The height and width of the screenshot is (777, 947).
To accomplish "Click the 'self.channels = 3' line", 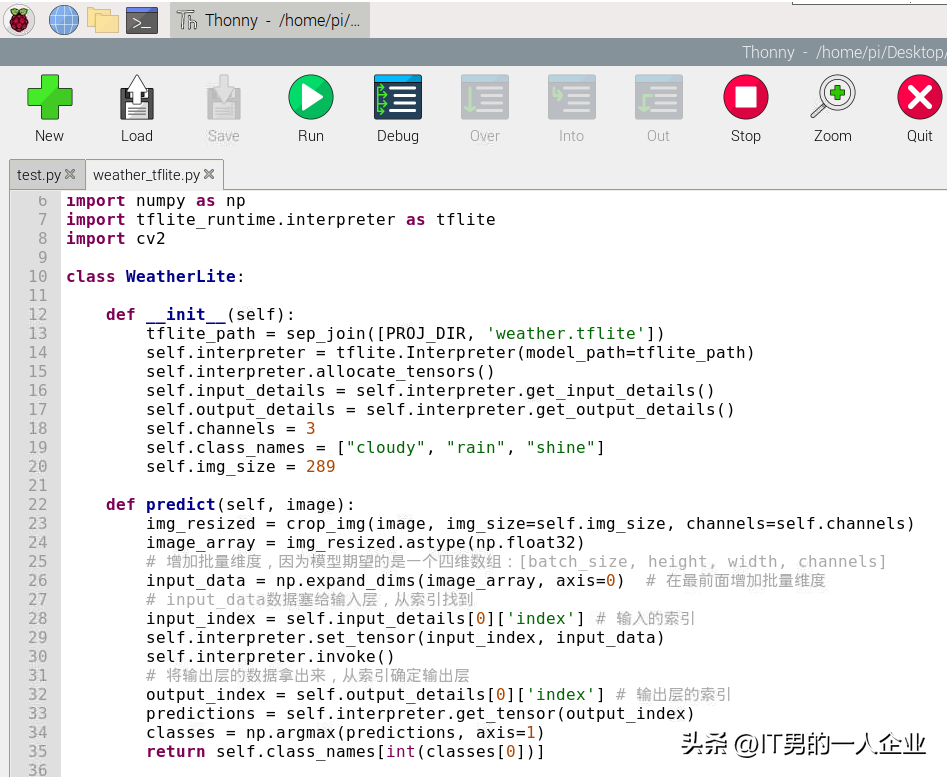I will pyautogui.click(x=231, y=429).
